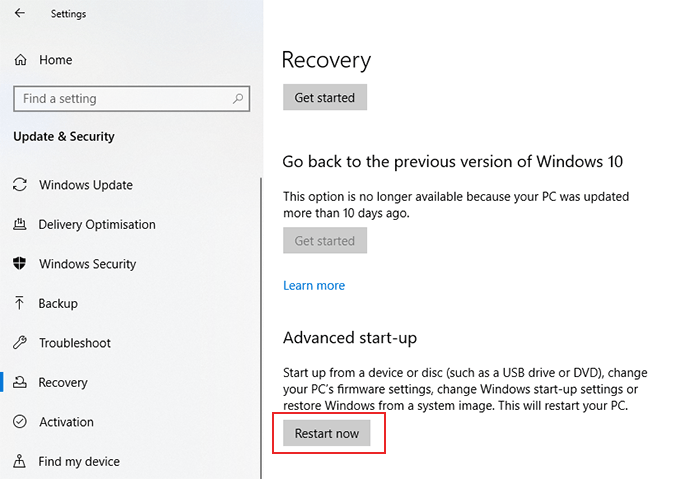
Task: Select Recovery in the sidebar
Action: point(63,383)
